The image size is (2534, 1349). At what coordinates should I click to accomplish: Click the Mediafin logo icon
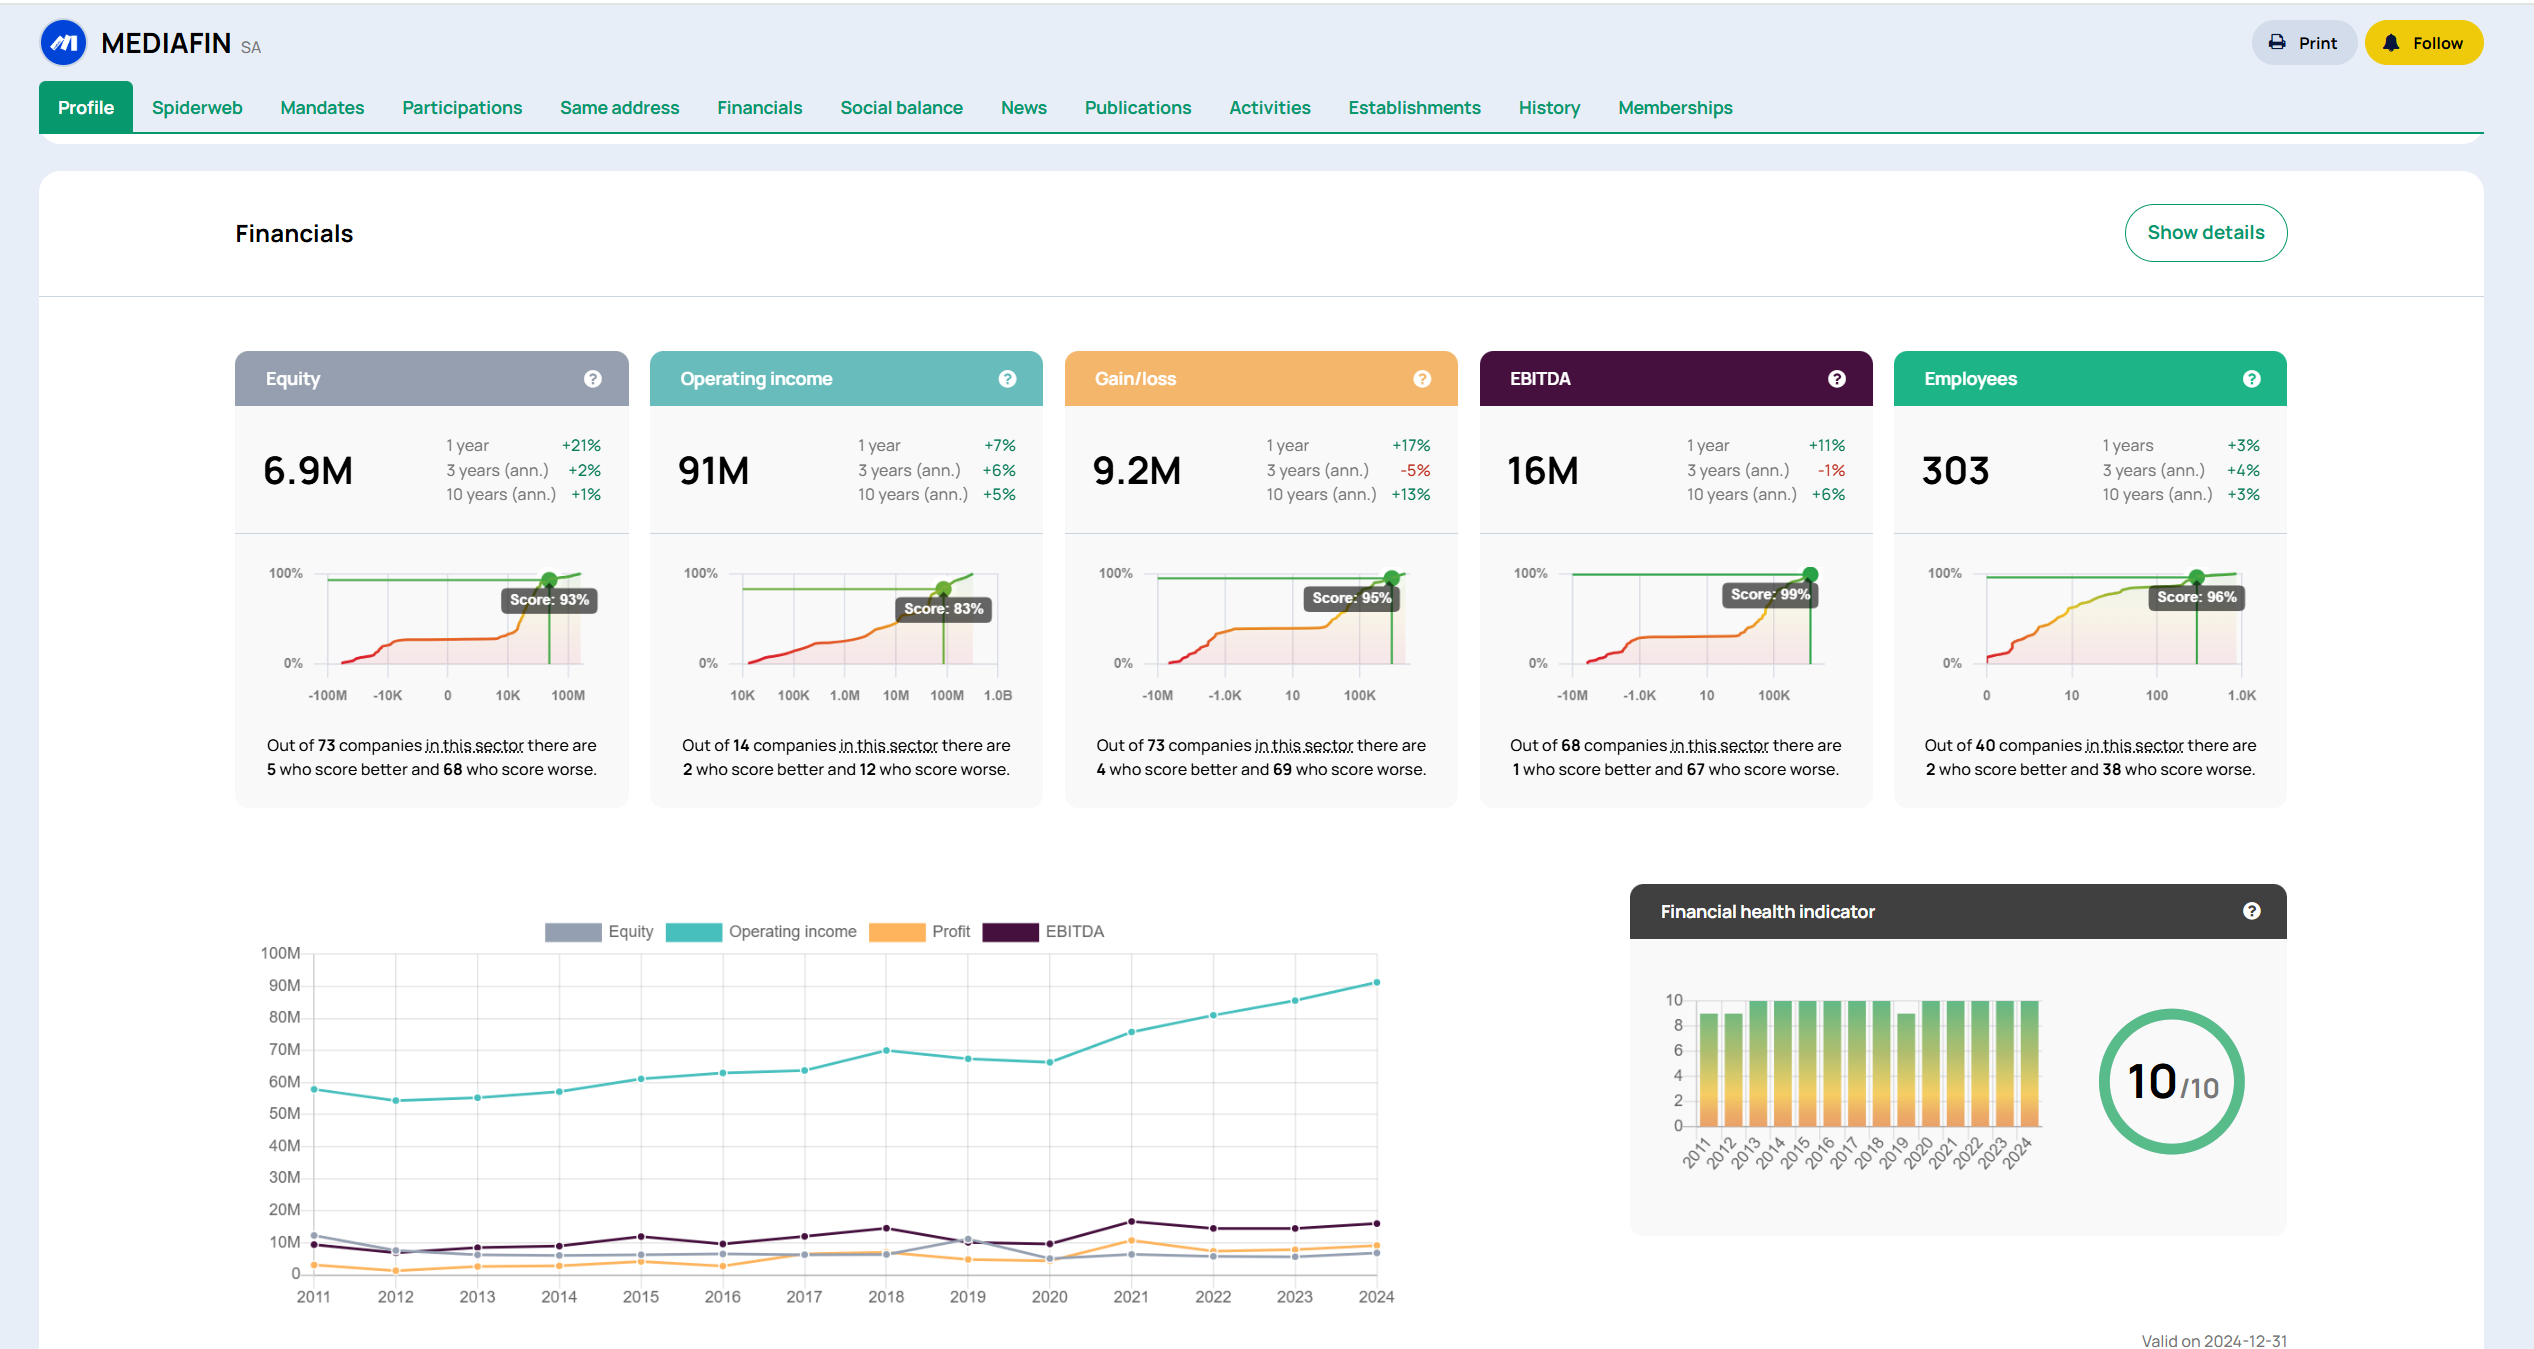(63, 43)
